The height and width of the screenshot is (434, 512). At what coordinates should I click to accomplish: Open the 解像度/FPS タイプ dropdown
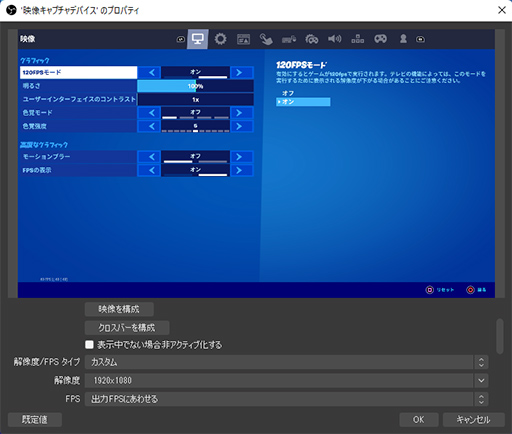click(286, 362)
